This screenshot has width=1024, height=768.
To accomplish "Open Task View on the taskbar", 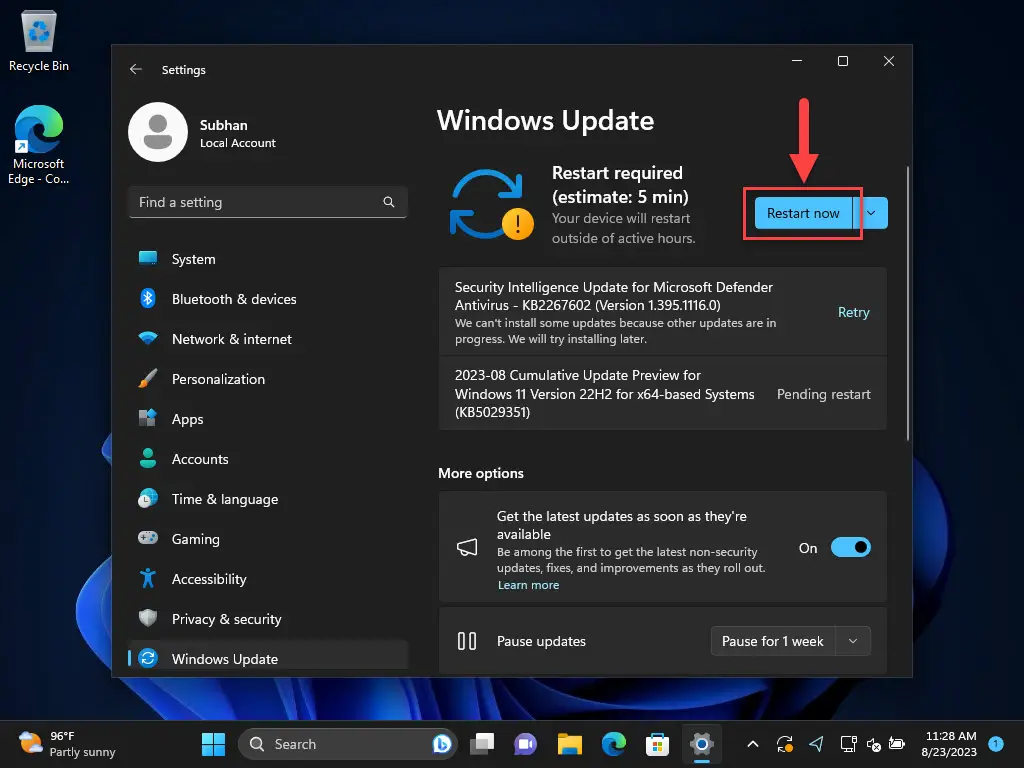I will pos(483,744).
